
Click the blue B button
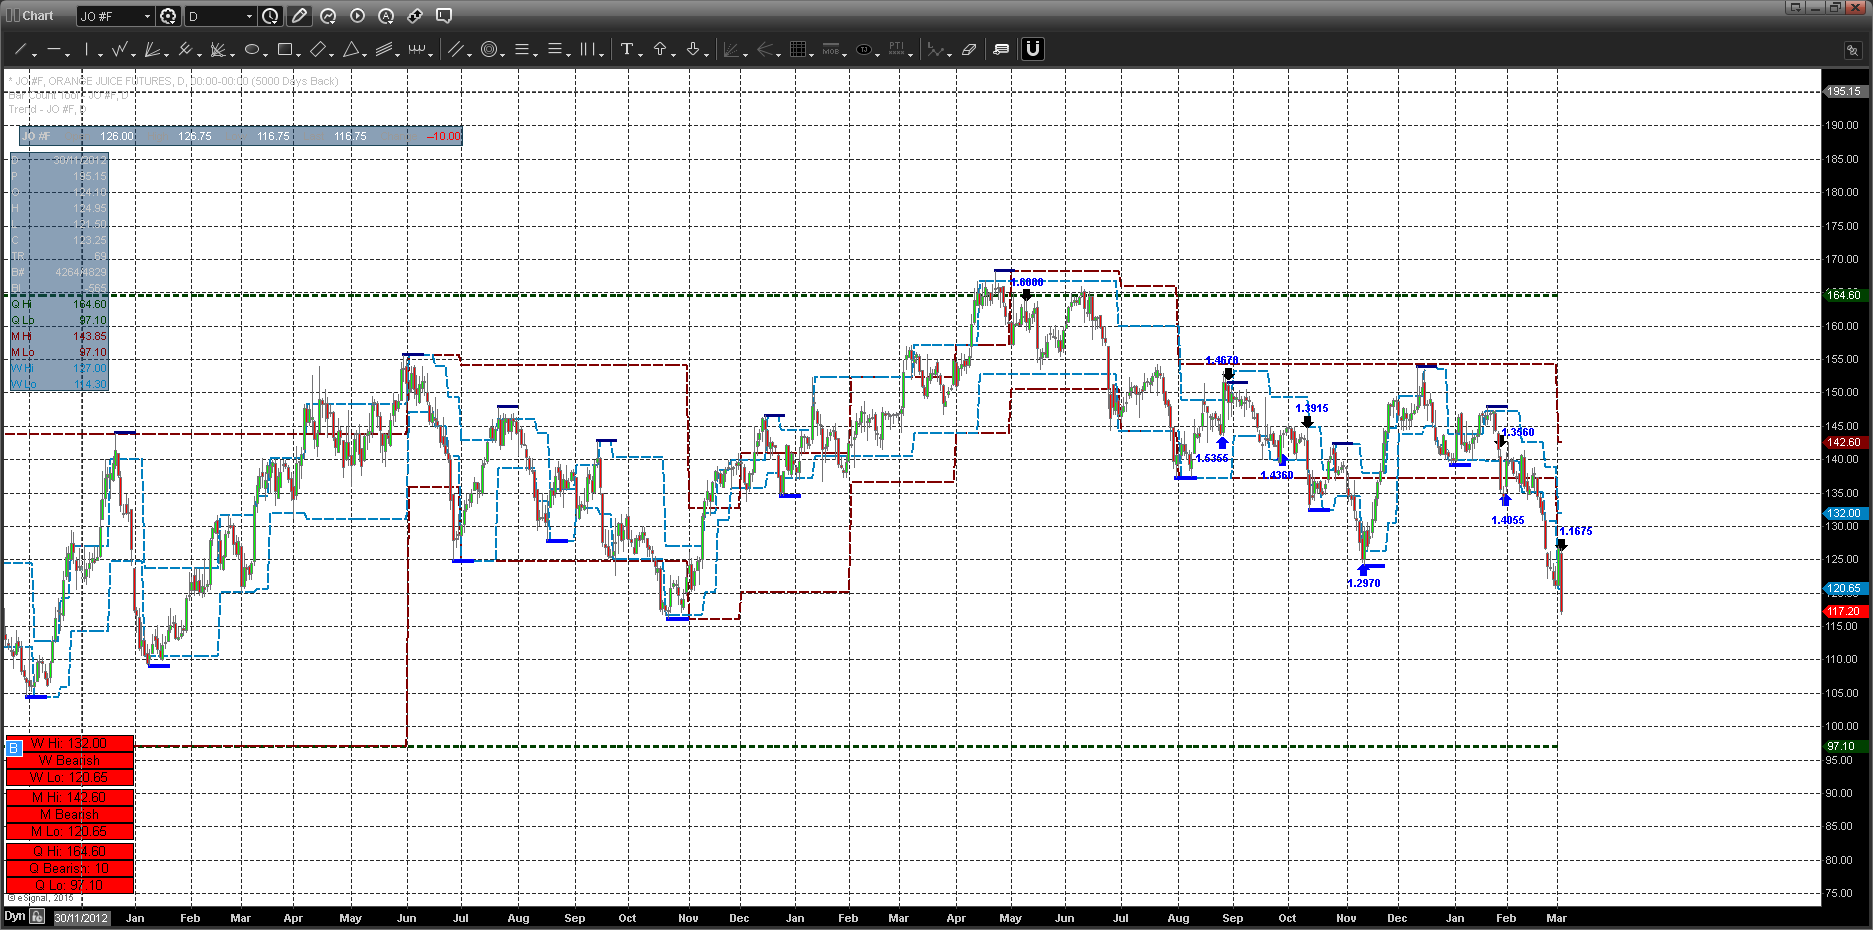14,748
